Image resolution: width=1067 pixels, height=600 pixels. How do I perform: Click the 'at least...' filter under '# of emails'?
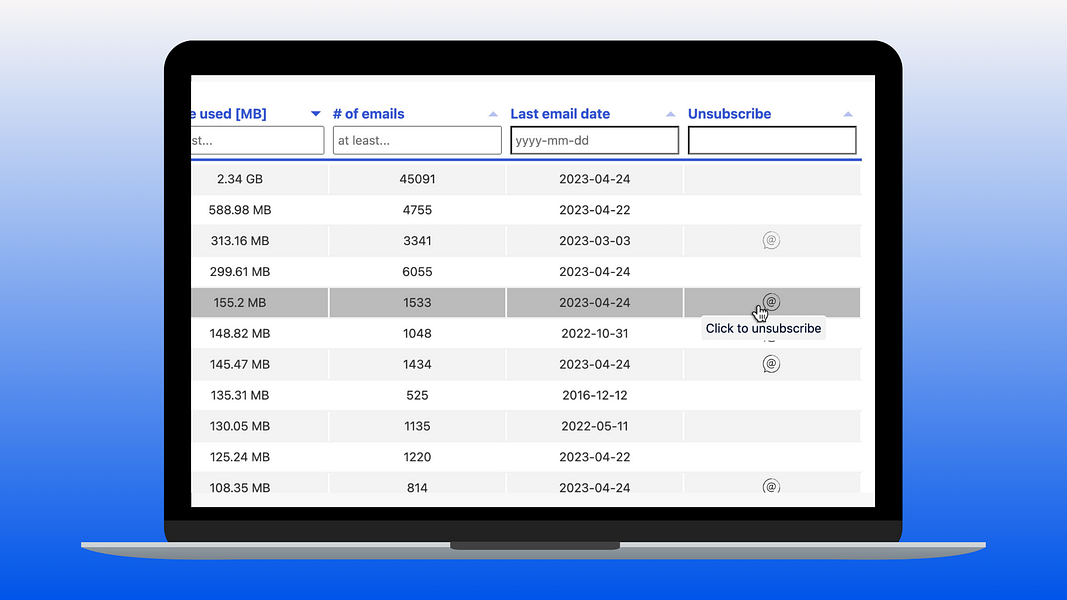coord(416,140)
